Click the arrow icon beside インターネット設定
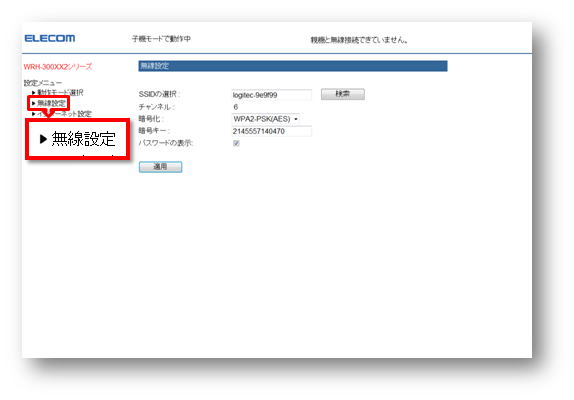574x400 pixels. 34,114
